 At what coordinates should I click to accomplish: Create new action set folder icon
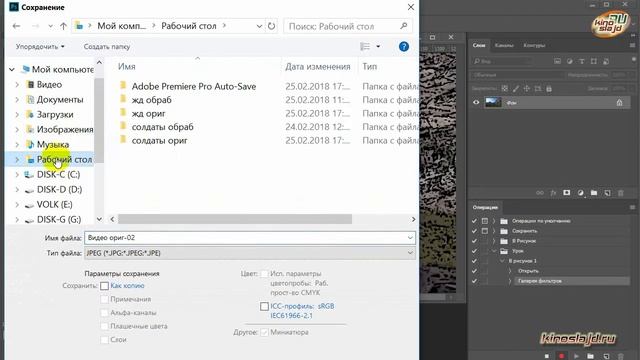coord(591,356)
